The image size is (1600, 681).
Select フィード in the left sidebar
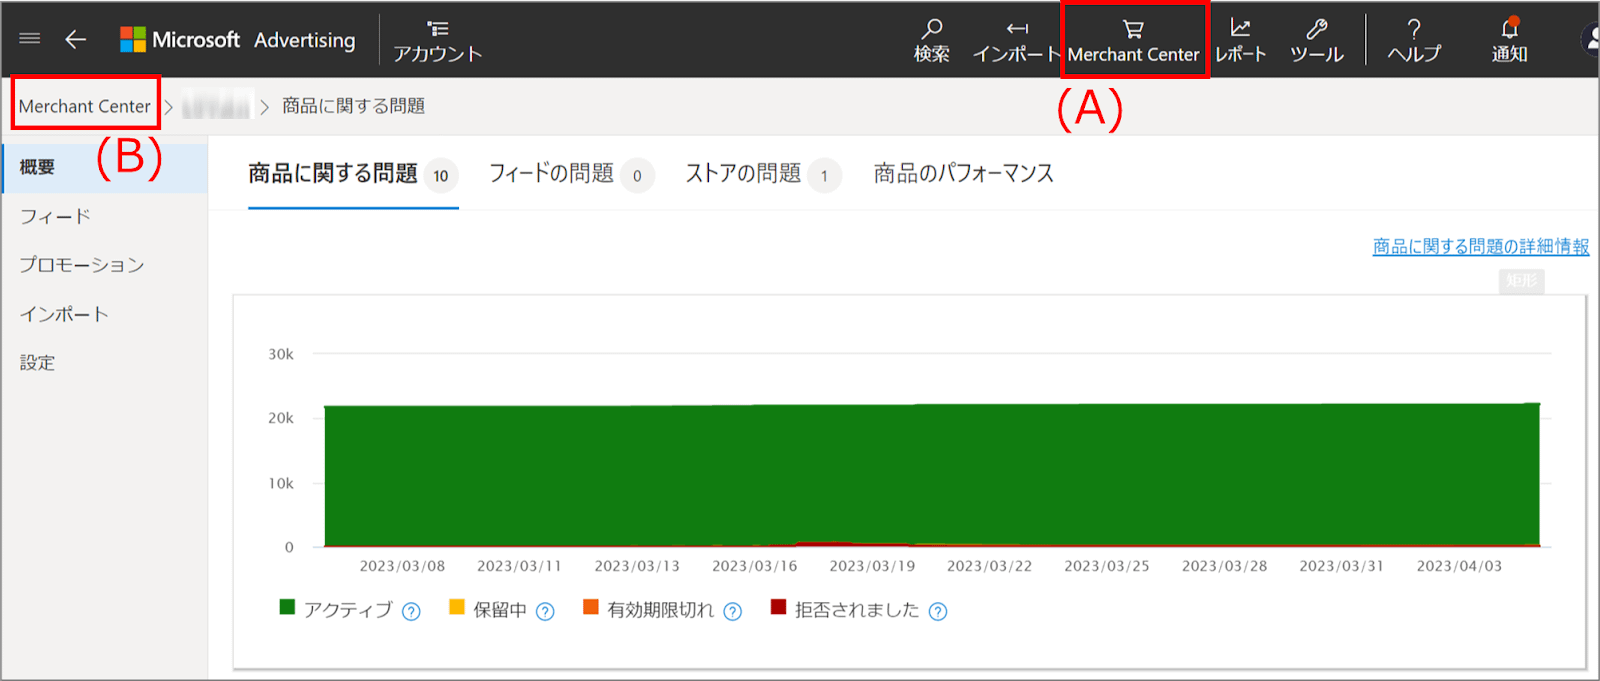point(55,216)
